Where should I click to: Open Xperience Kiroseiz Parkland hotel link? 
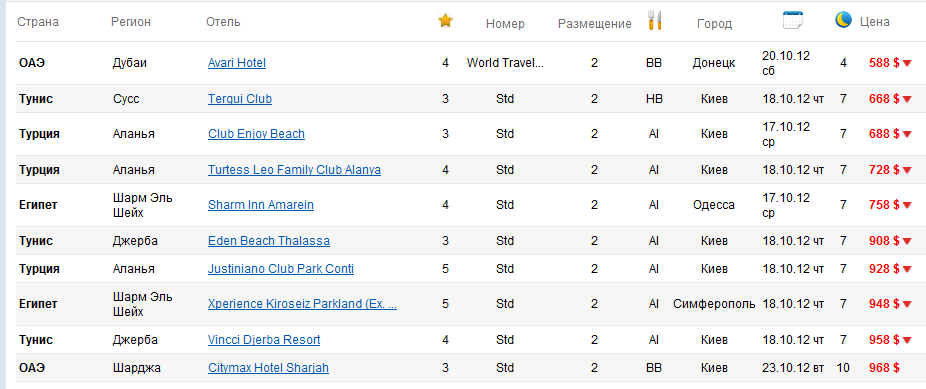click(302, 304)
